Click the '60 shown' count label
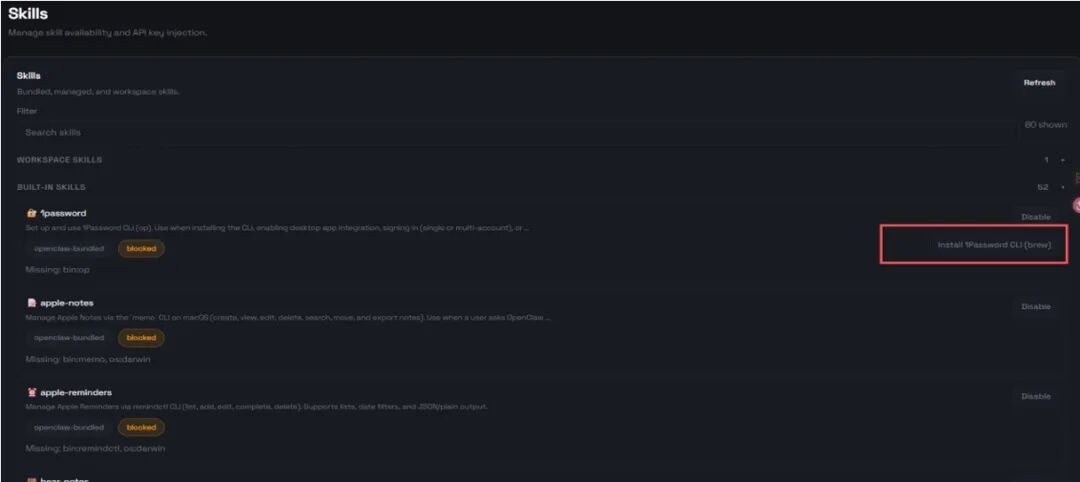Screen dimensions: 1080x482 click(1046, 125)
